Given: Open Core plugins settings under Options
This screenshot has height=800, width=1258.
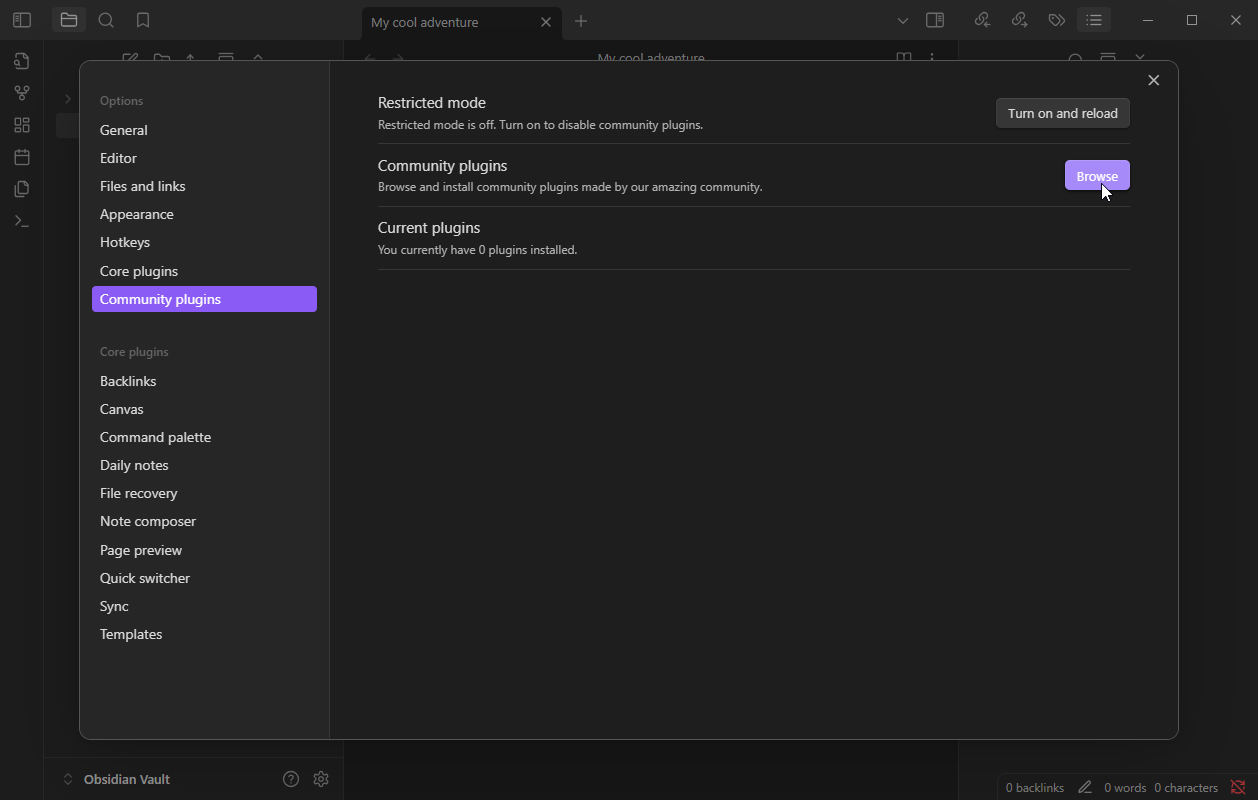Looking at the screenshot, I should 204,271.
